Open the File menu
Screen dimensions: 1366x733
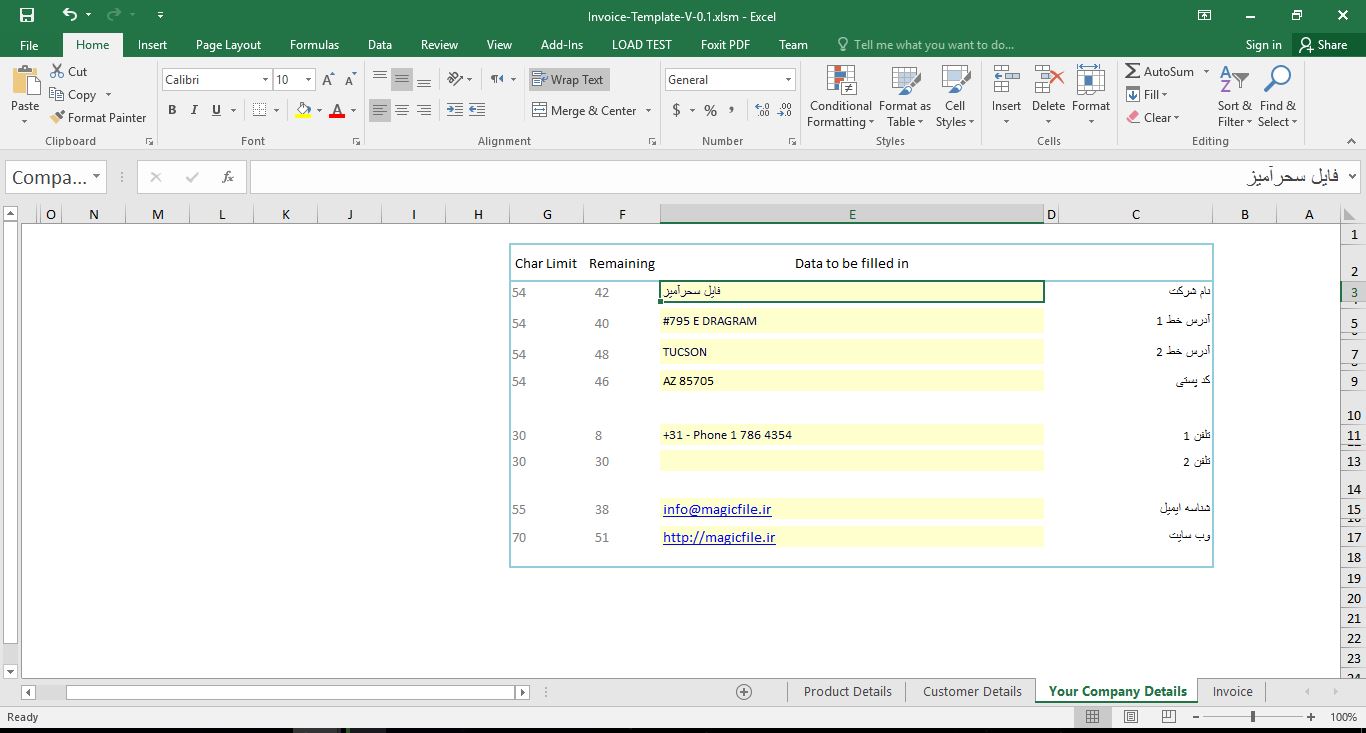coord(29,45)
